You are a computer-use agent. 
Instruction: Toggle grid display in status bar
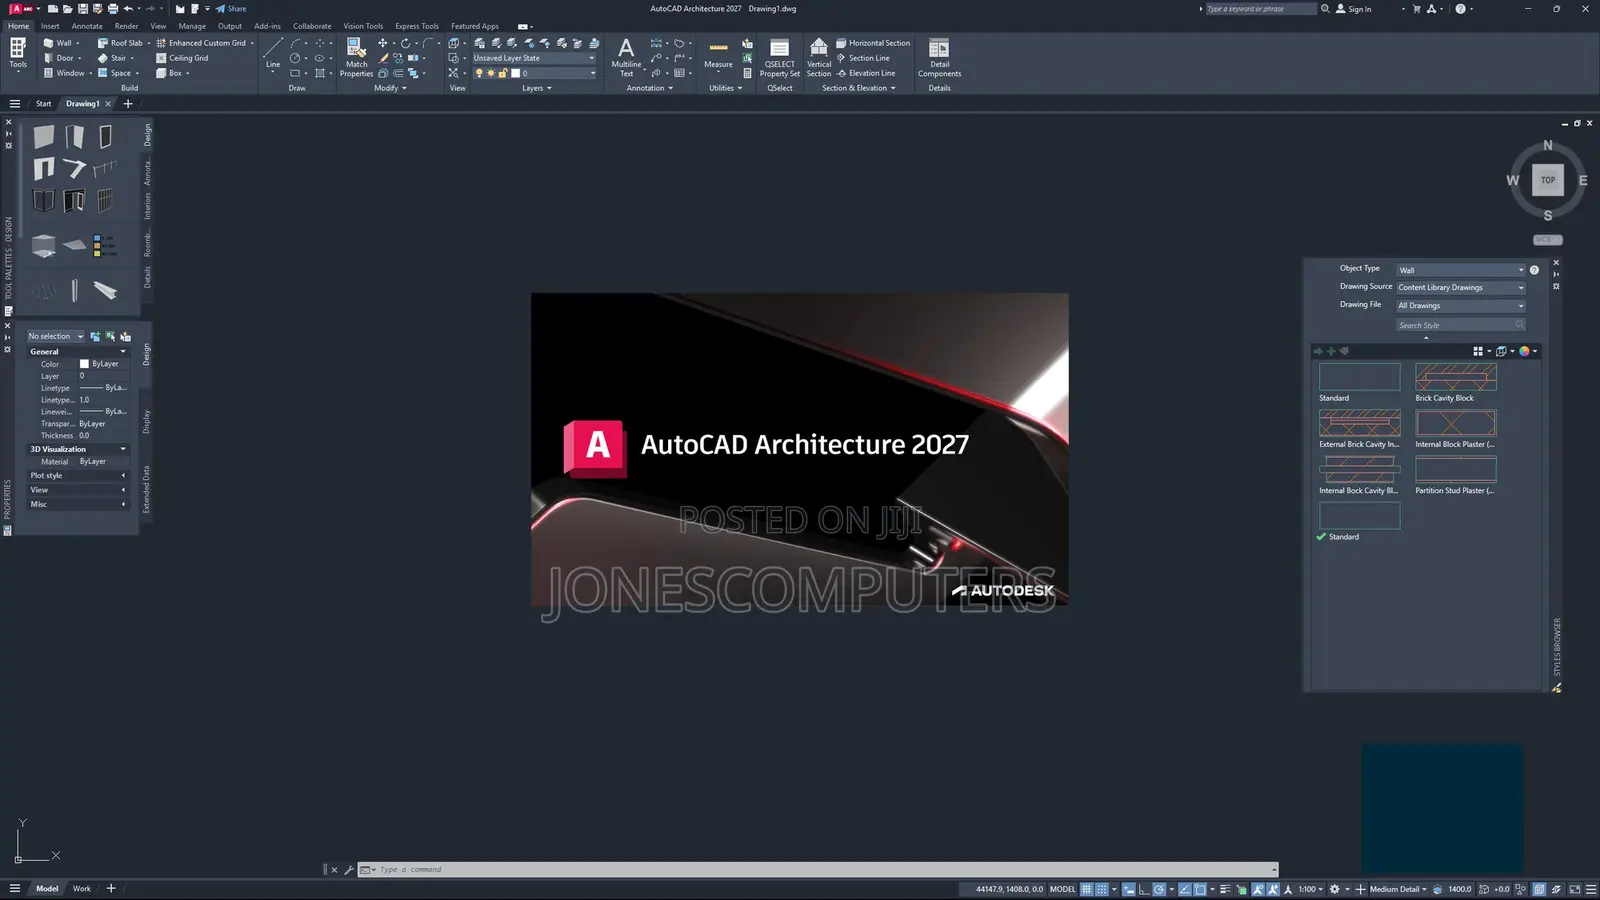(x=1086, y=889)
